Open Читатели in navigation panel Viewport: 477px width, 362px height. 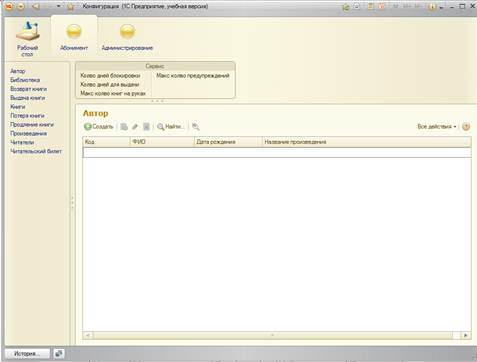[22, 142]
